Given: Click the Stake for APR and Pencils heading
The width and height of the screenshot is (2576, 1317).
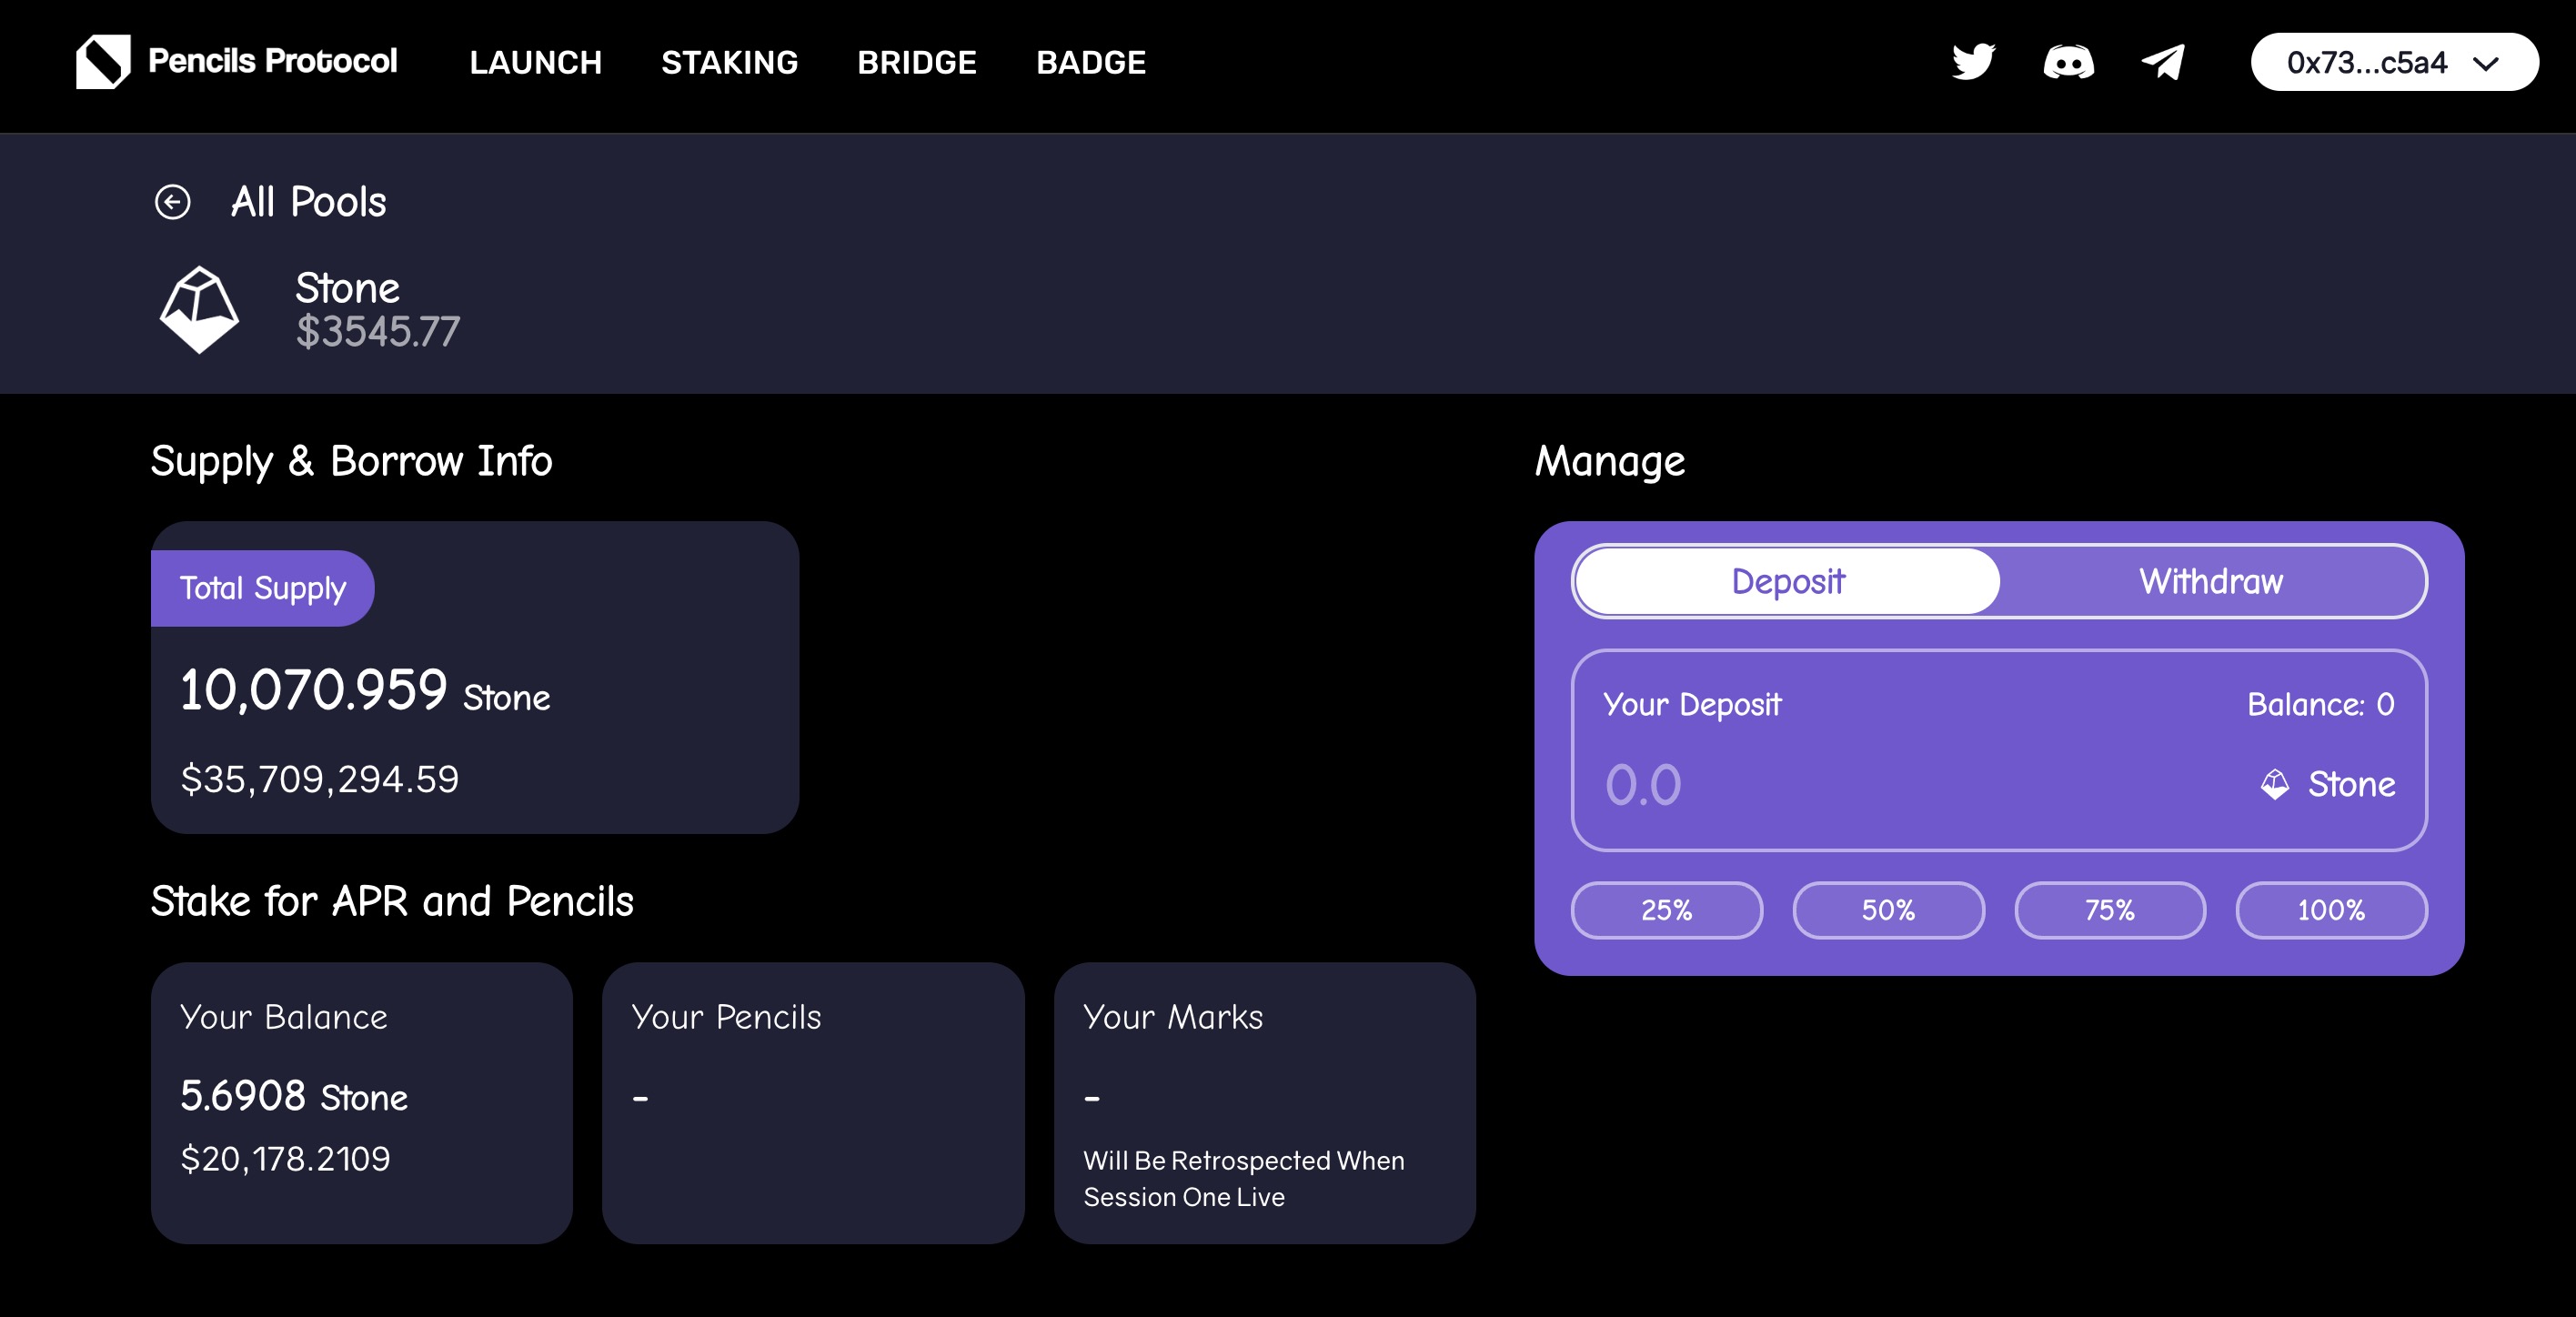Looking at the screenshot, I should [392, 901].
